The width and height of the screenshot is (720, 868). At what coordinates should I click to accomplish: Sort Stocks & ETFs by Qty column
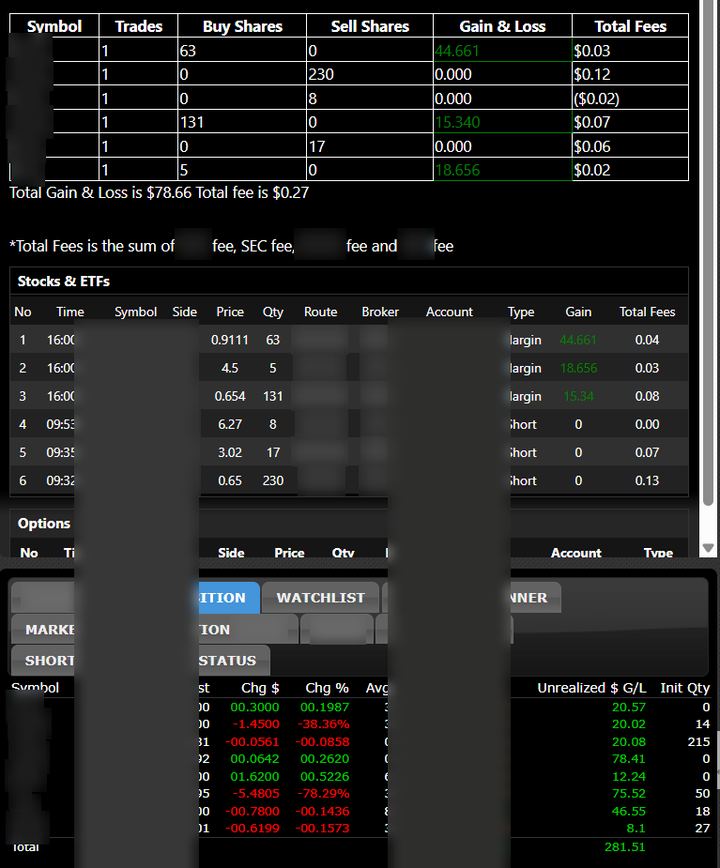273,312
